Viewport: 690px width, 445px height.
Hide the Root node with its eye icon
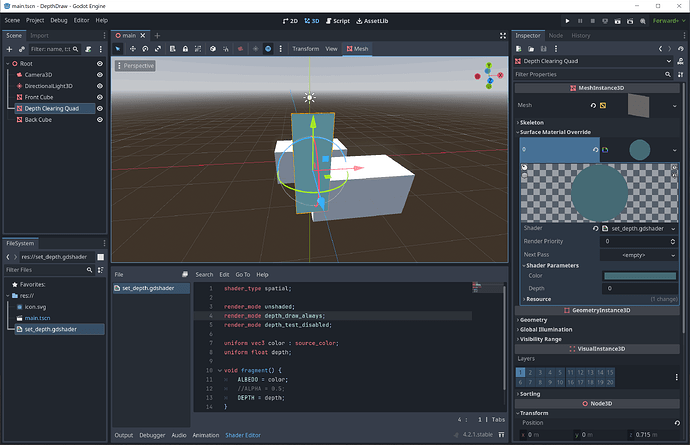coord(100,63)
